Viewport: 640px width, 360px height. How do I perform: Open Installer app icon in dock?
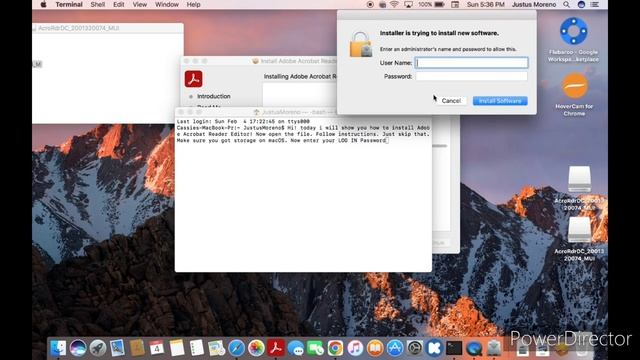point(494,348)
